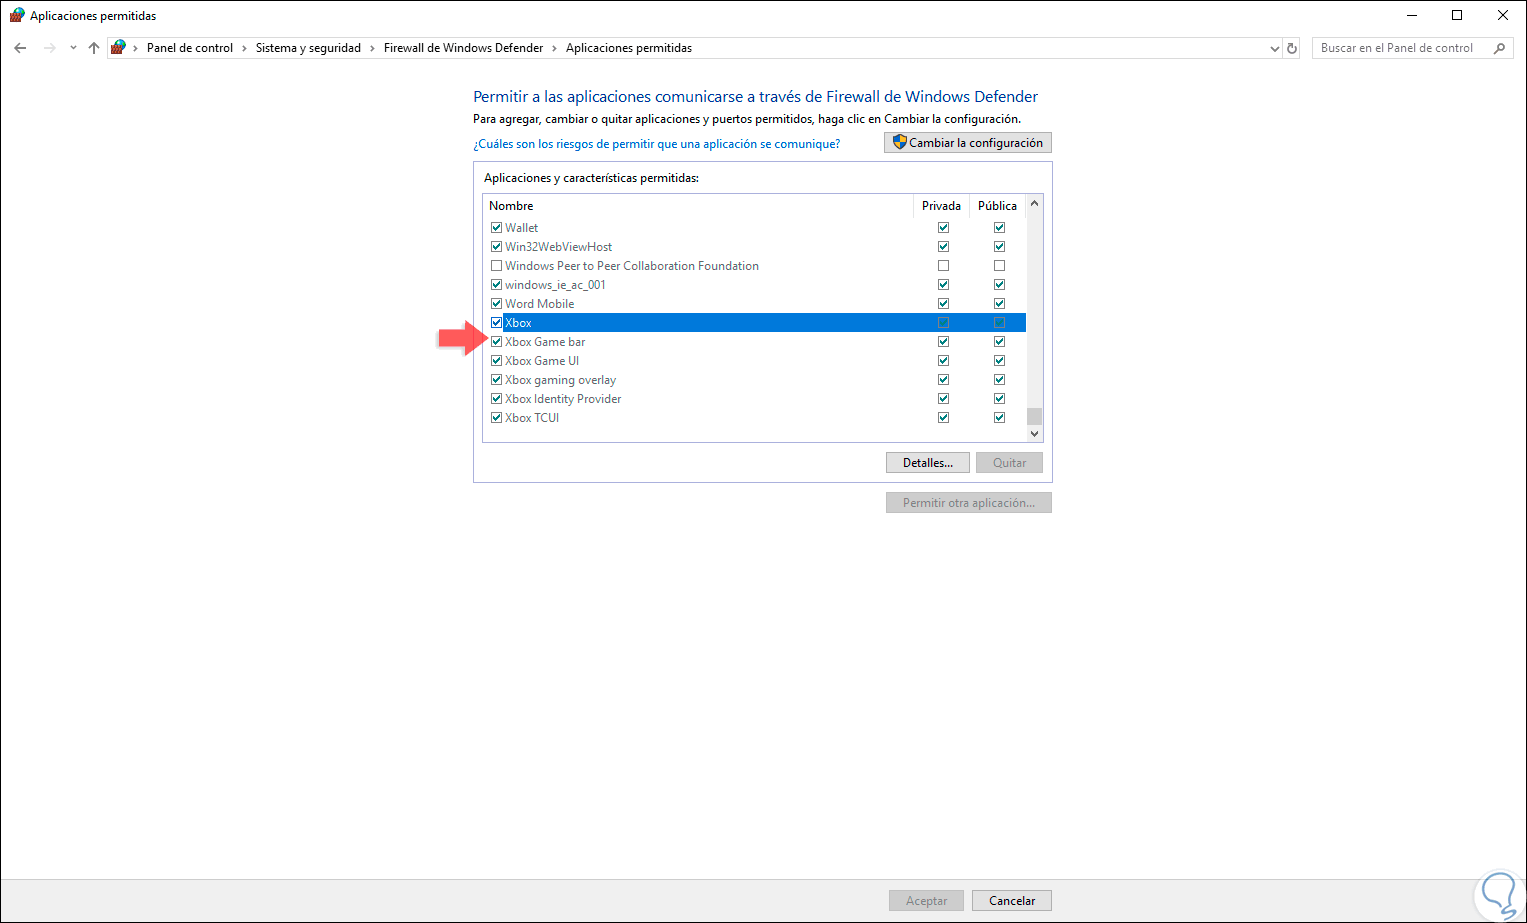Sort list by Nombre column header
1527x923 pixels.
coord(511,206)
